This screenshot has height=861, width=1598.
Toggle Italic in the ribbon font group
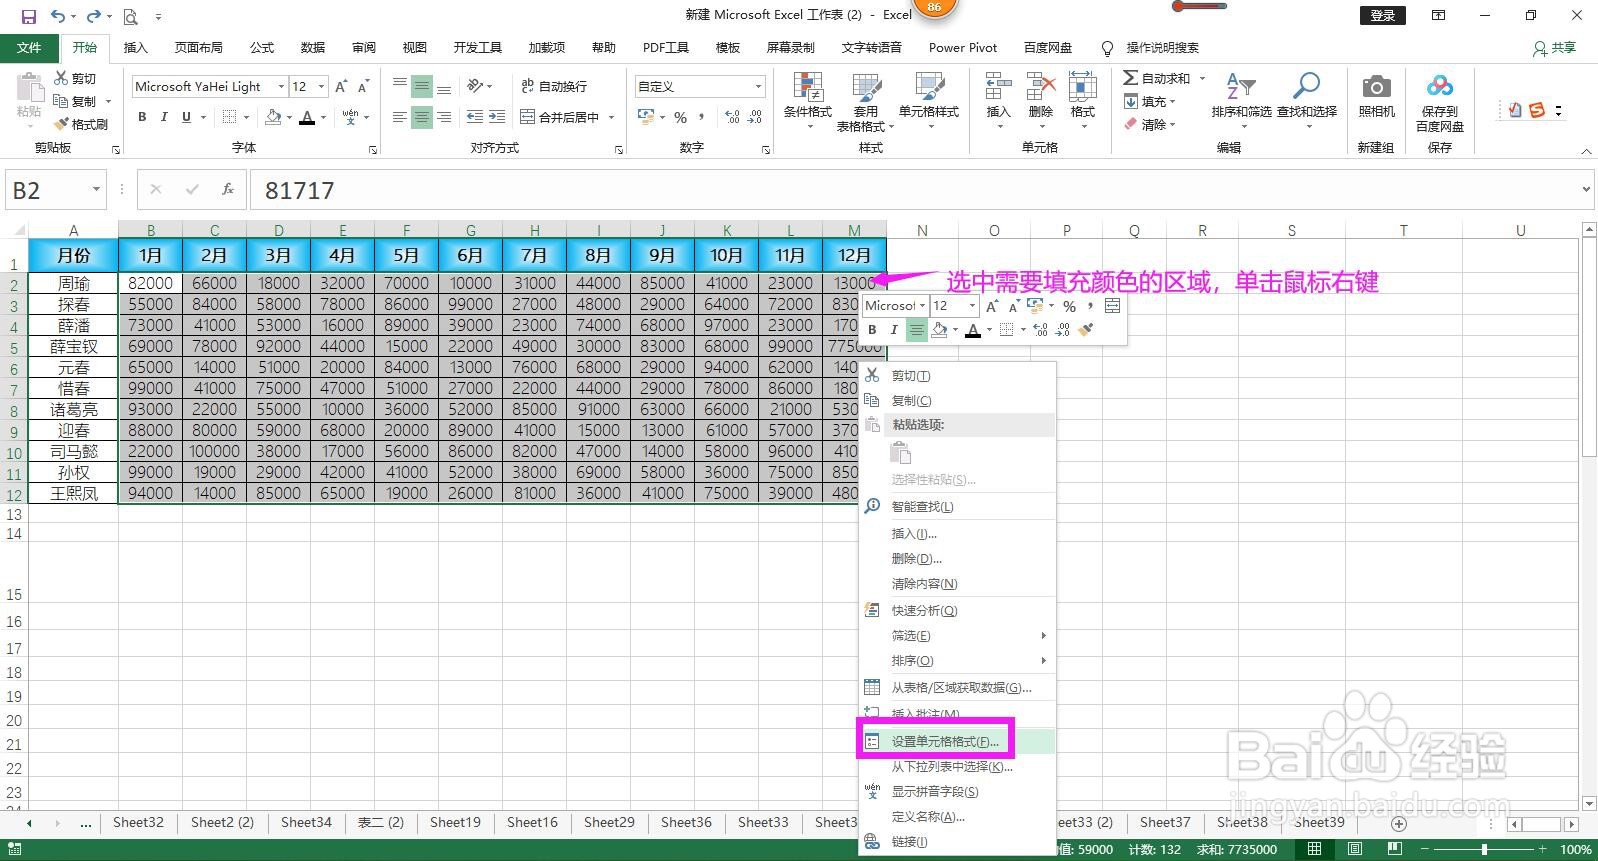[x=164, y=117]
